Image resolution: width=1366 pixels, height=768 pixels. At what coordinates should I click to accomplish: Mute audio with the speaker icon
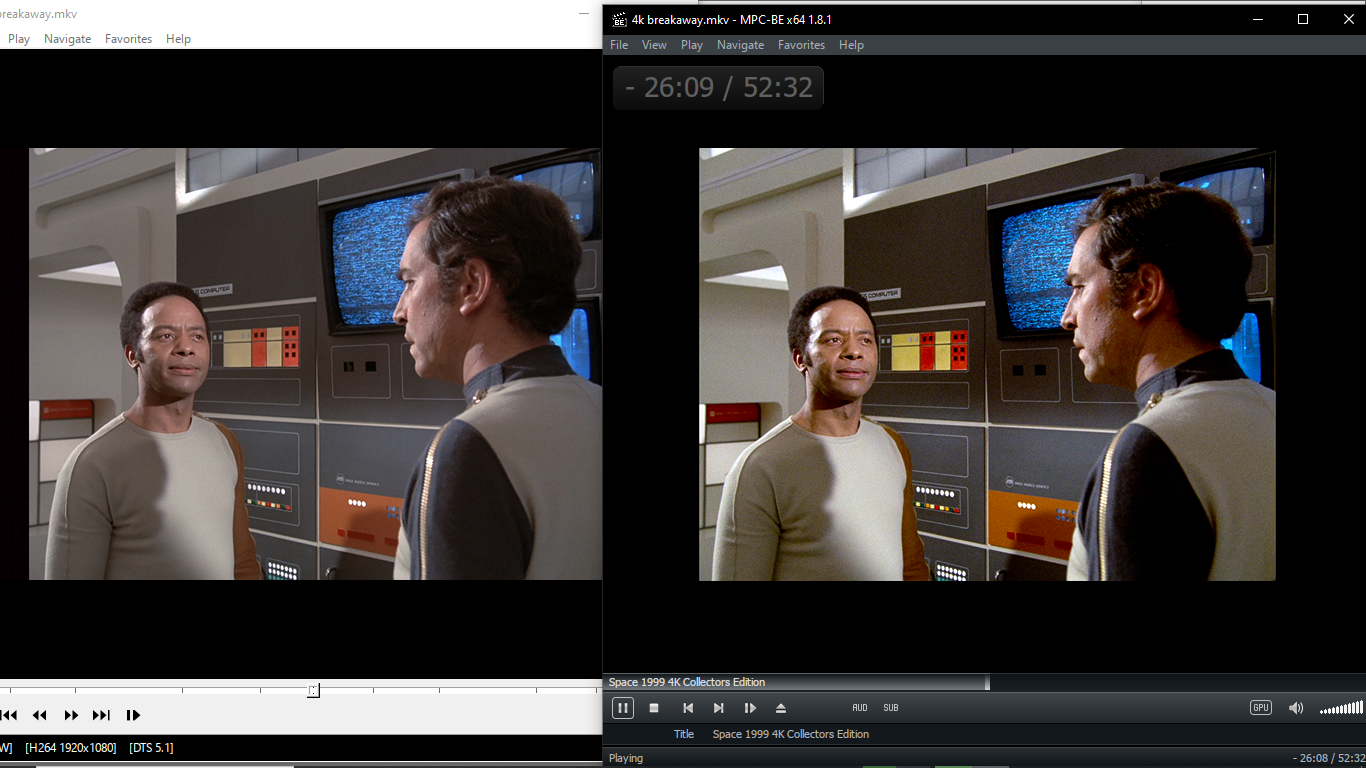point(1296,708)
